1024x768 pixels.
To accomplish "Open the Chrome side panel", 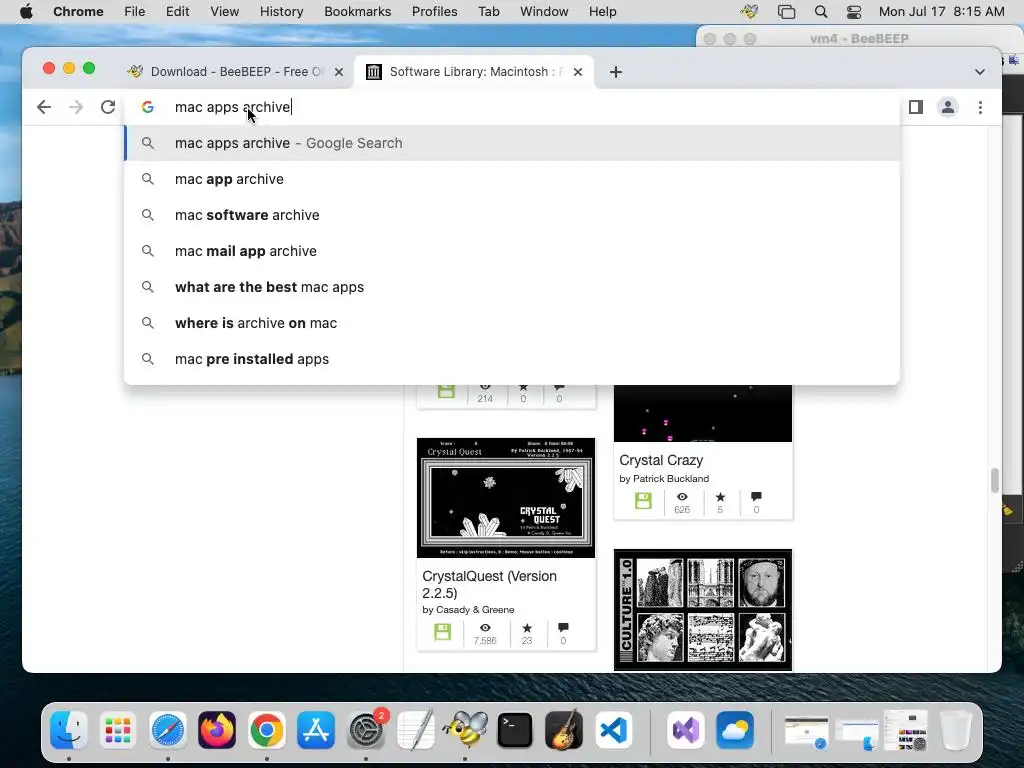I will [x=916, y=107].
